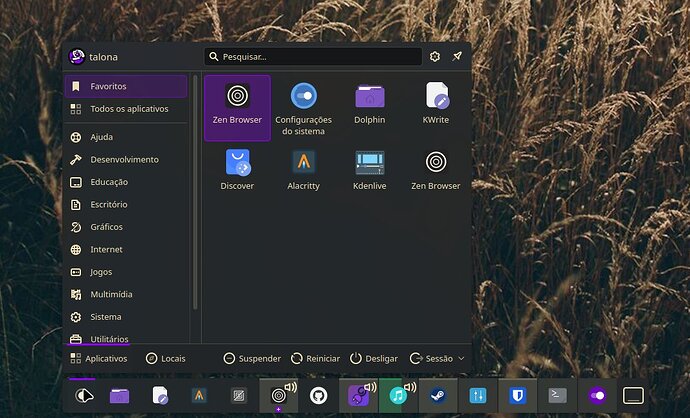Toggle the pin to keep launcher open
Viewport: 690px width, 418px height.
click(458, 57)
